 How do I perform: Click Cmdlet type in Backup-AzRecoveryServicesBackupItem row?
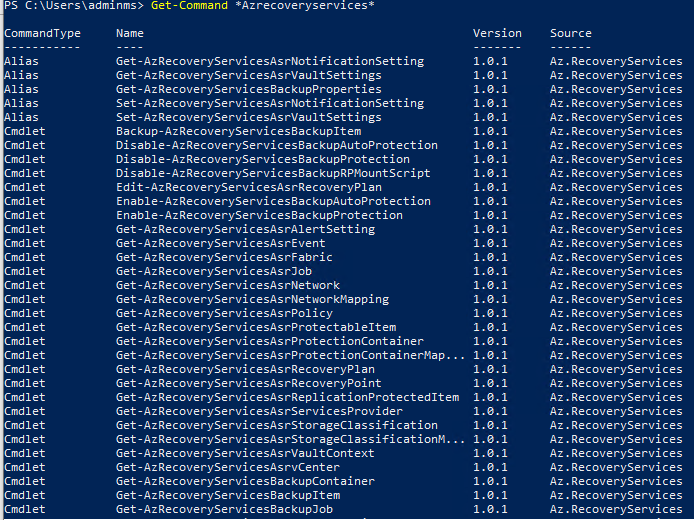tap(25, 132)
